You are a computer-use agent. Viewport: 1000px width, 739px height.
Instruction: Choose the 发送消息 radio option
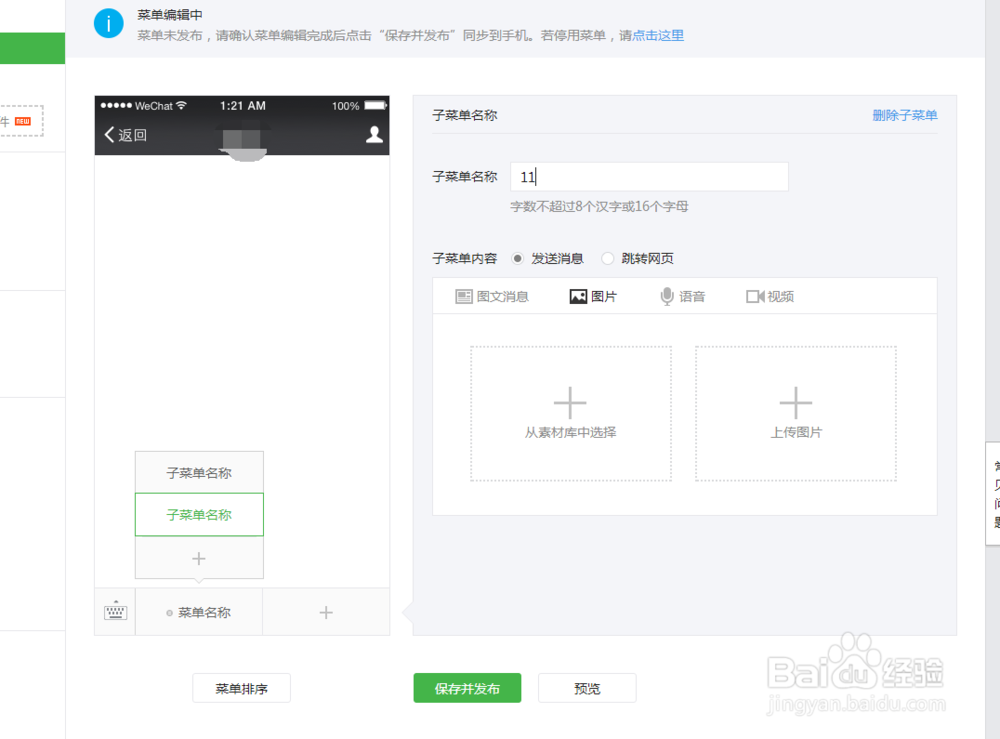[x=517, y=258]
